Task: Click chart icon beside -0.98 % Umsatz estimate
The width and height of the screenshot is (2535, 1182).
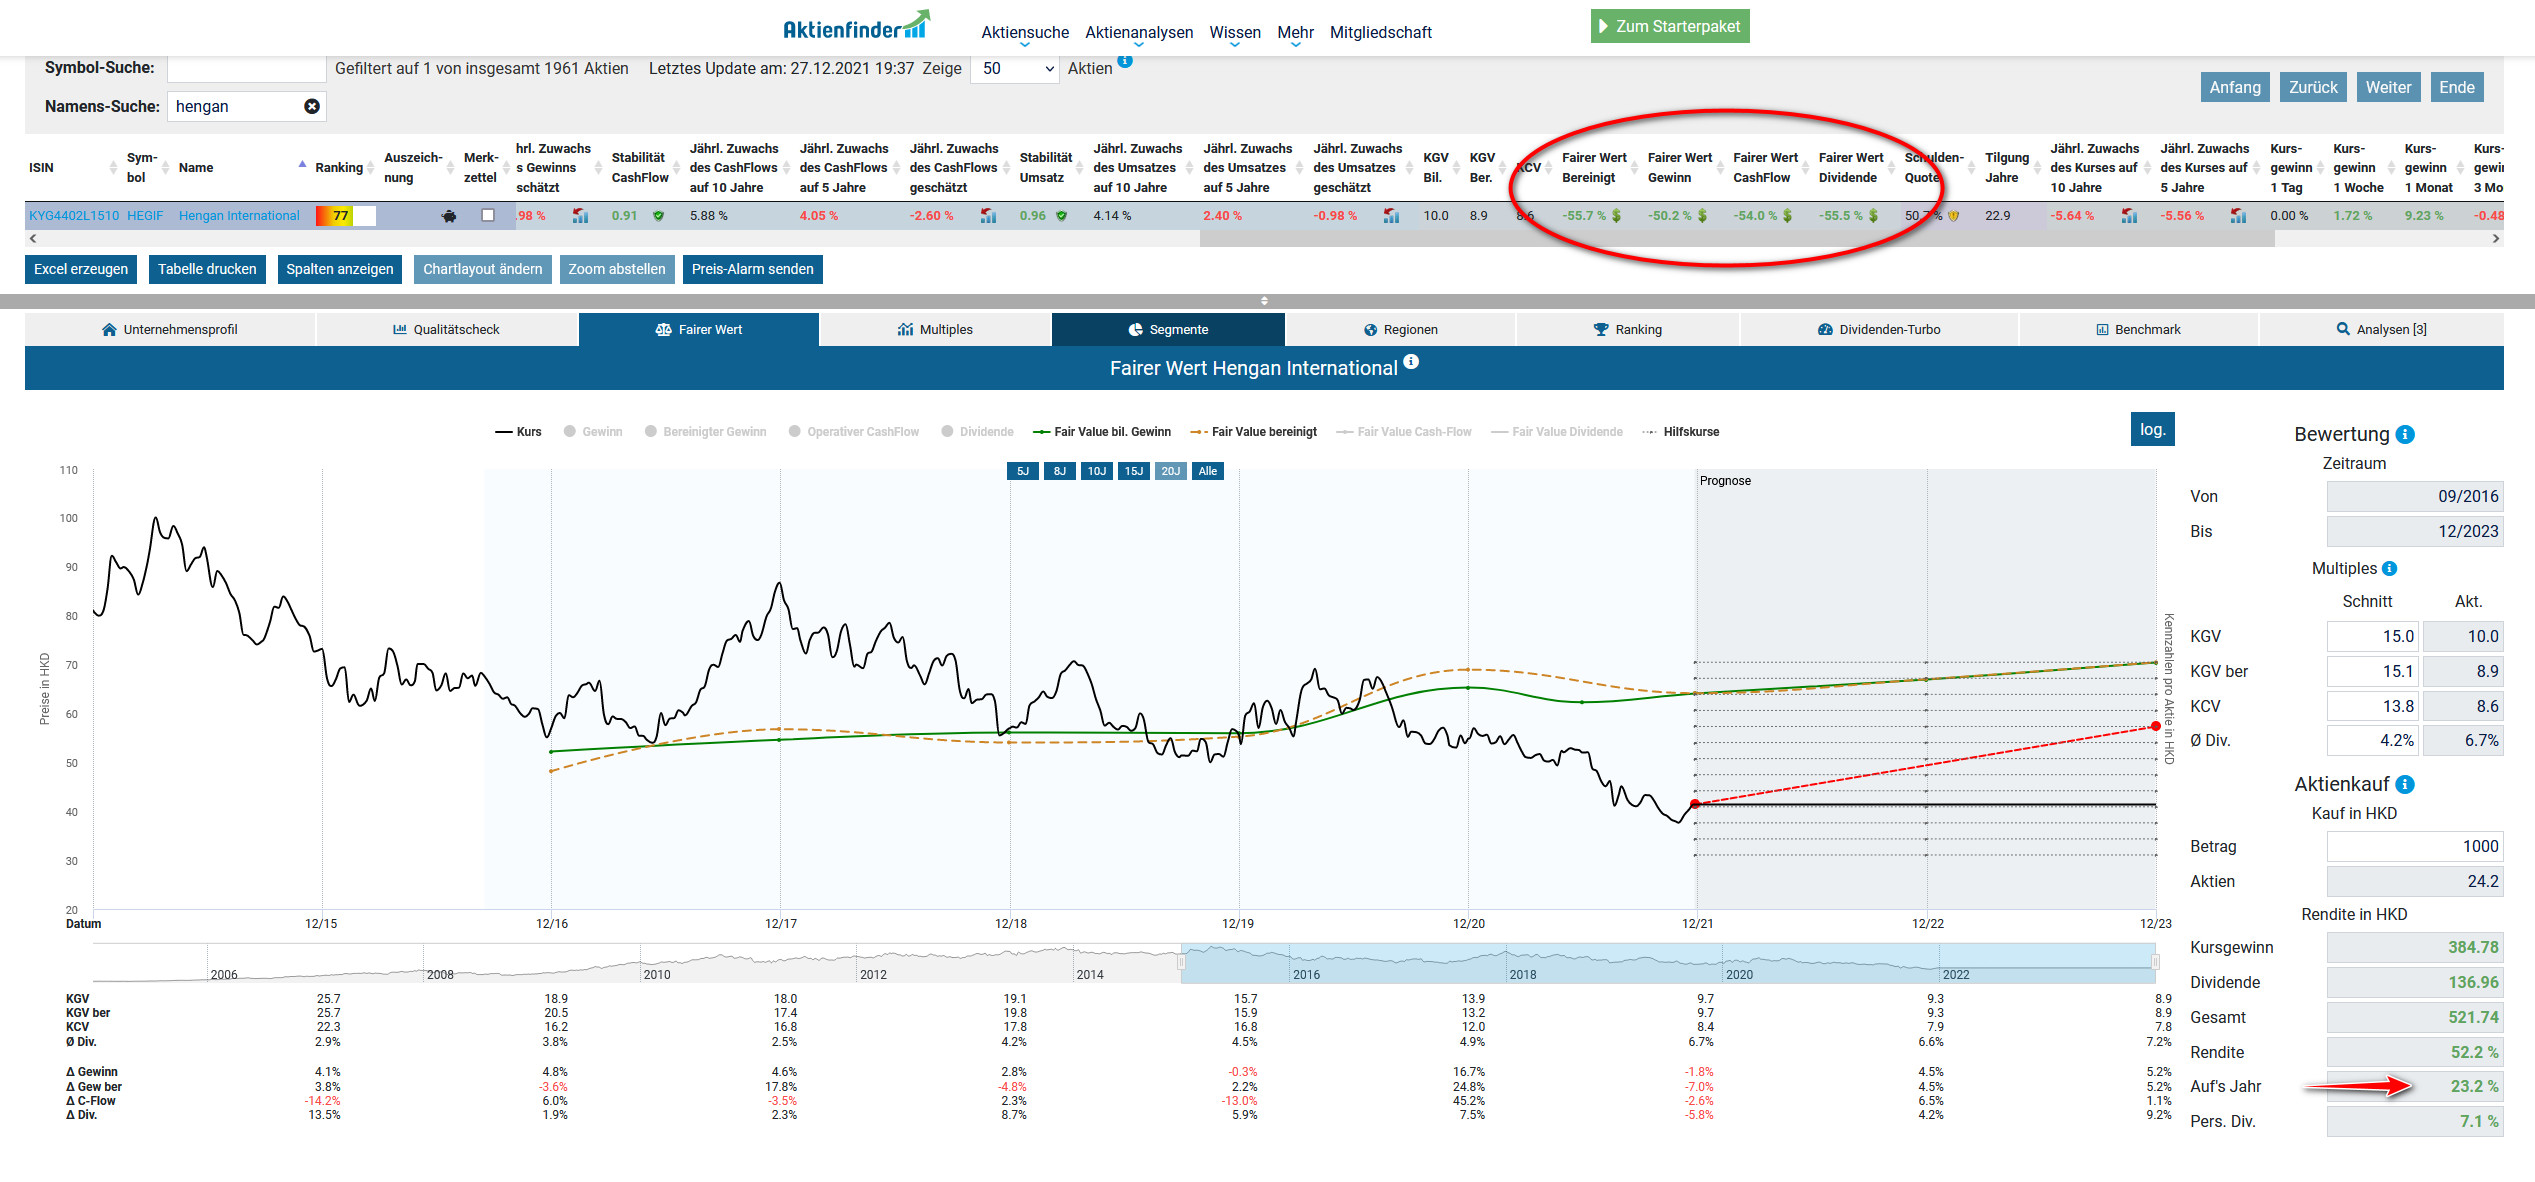Action: [1391, 216]
